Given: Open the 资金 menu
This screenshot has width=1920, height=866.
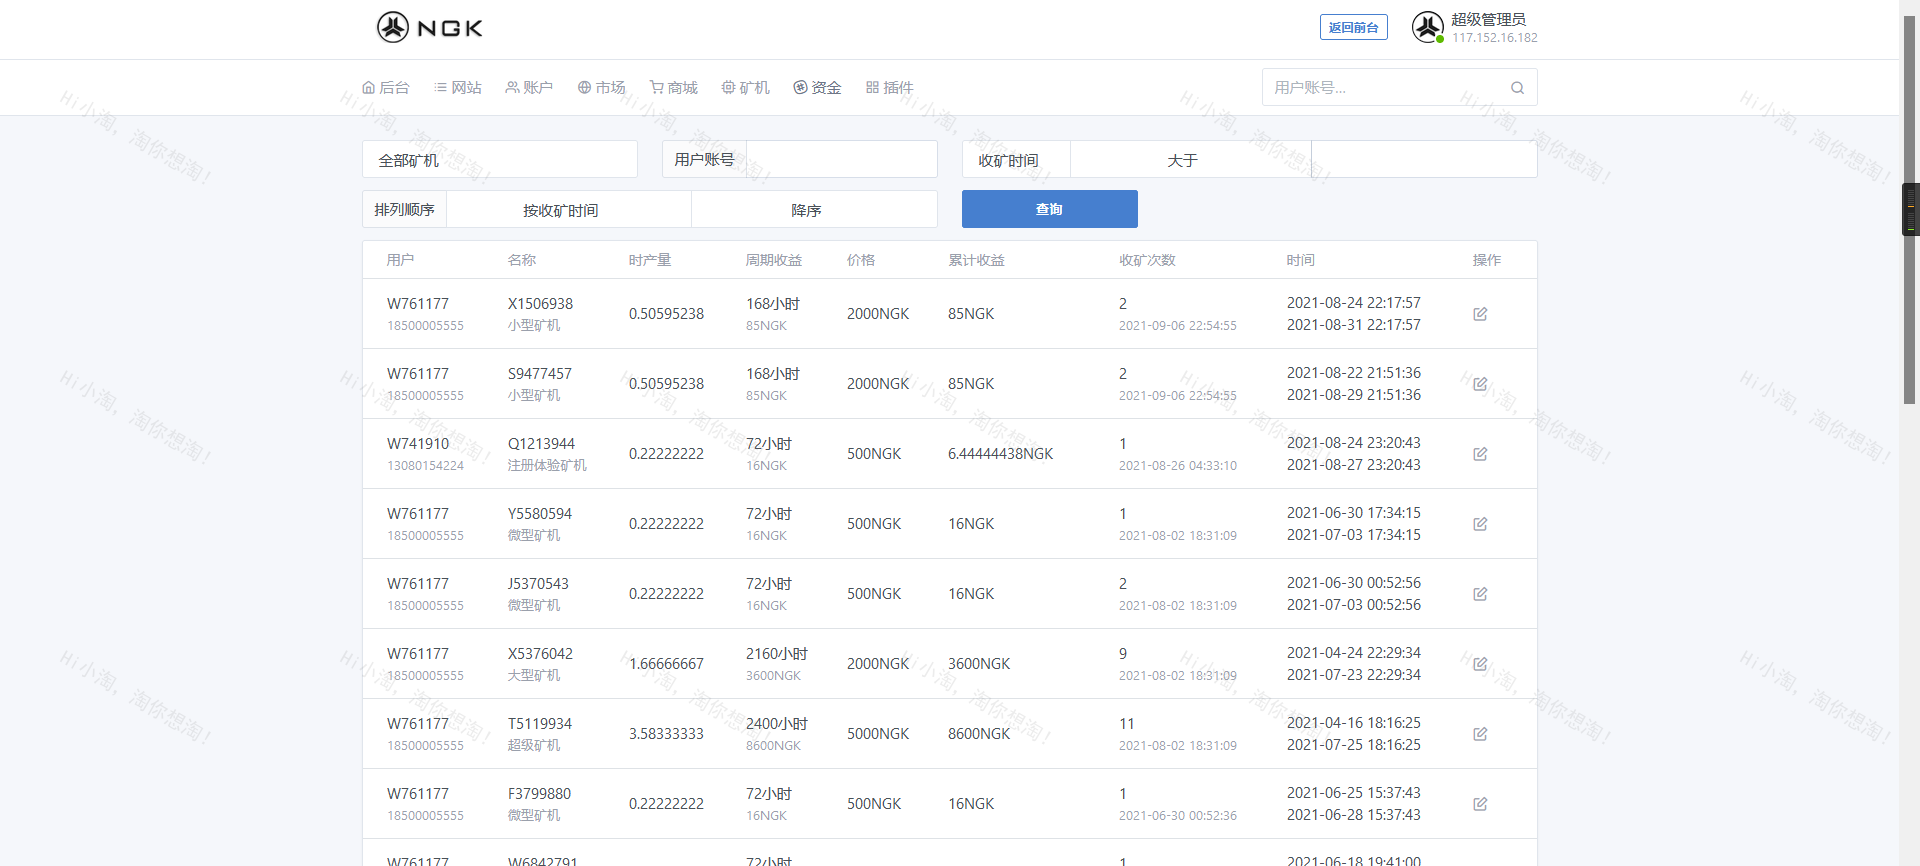Looking at the screenshot, I should (817, 88).
